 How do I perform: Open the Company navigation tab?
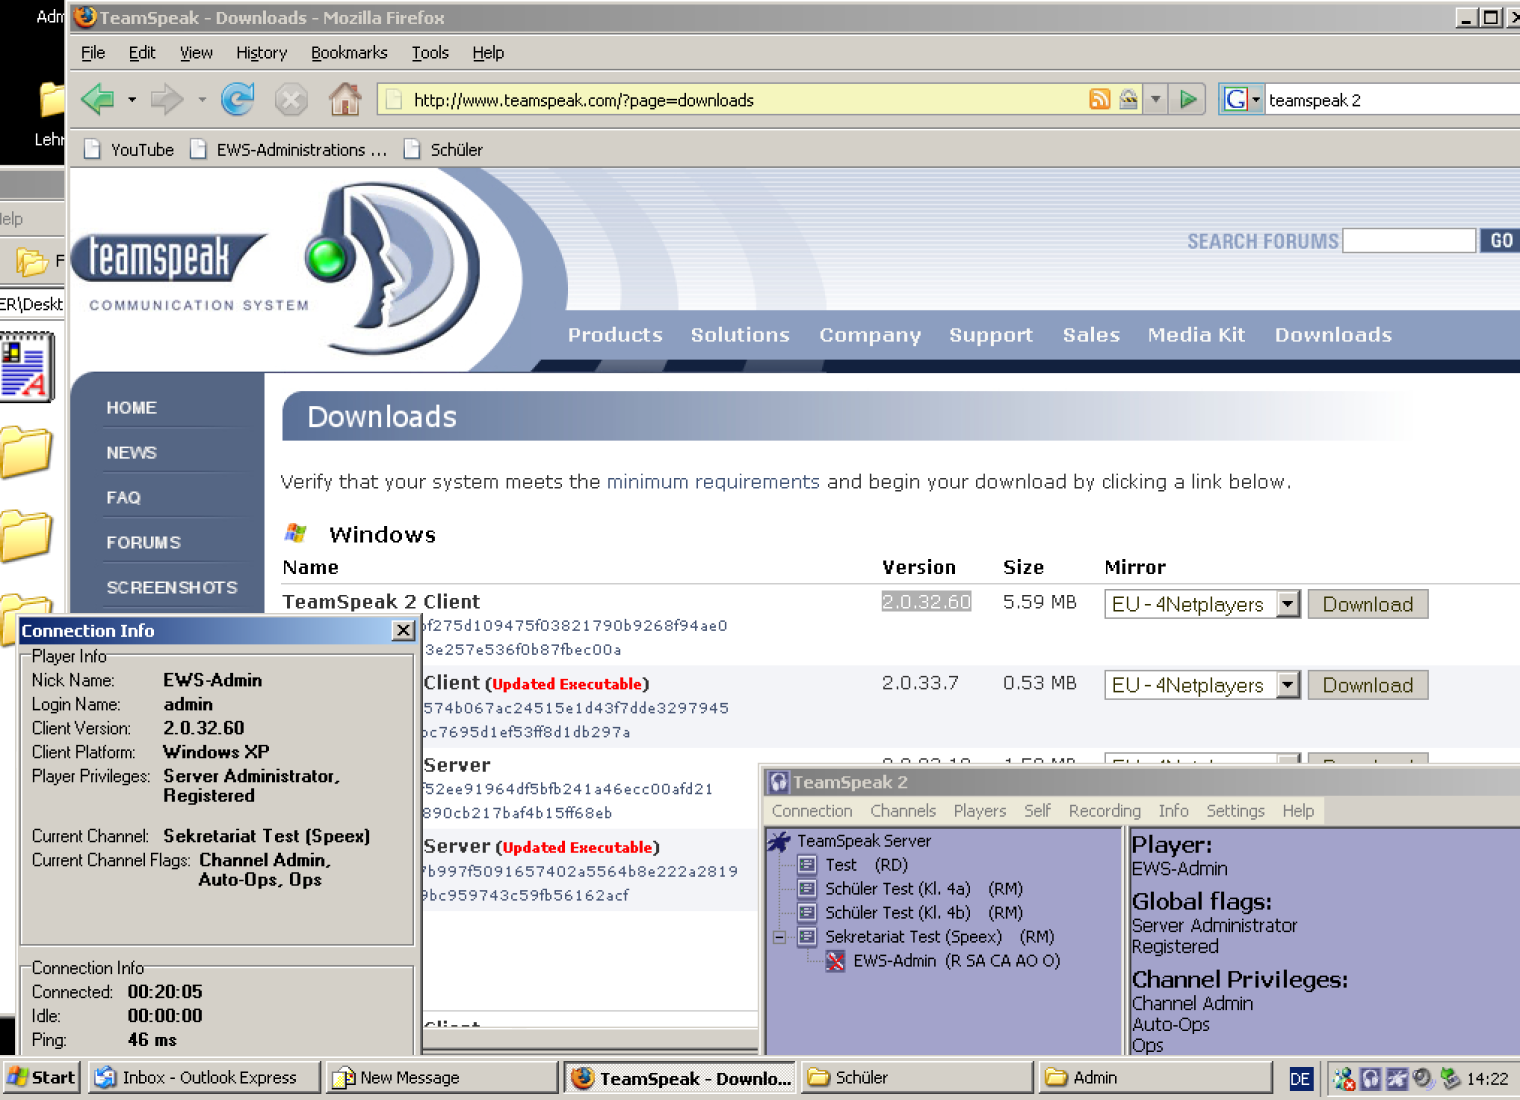pyautogui.click(x=870, y=335)
